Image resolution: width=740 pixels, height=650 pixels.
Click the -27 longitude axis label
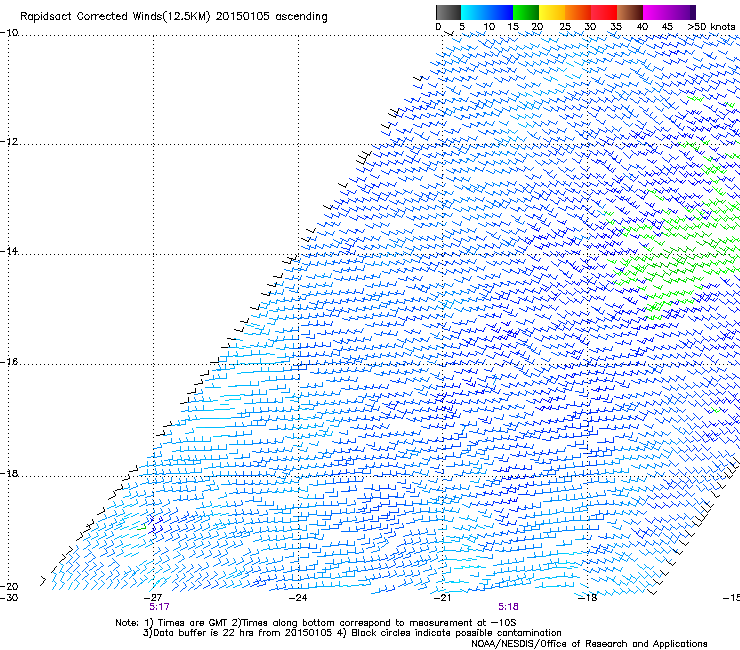(x=153, y=598)
